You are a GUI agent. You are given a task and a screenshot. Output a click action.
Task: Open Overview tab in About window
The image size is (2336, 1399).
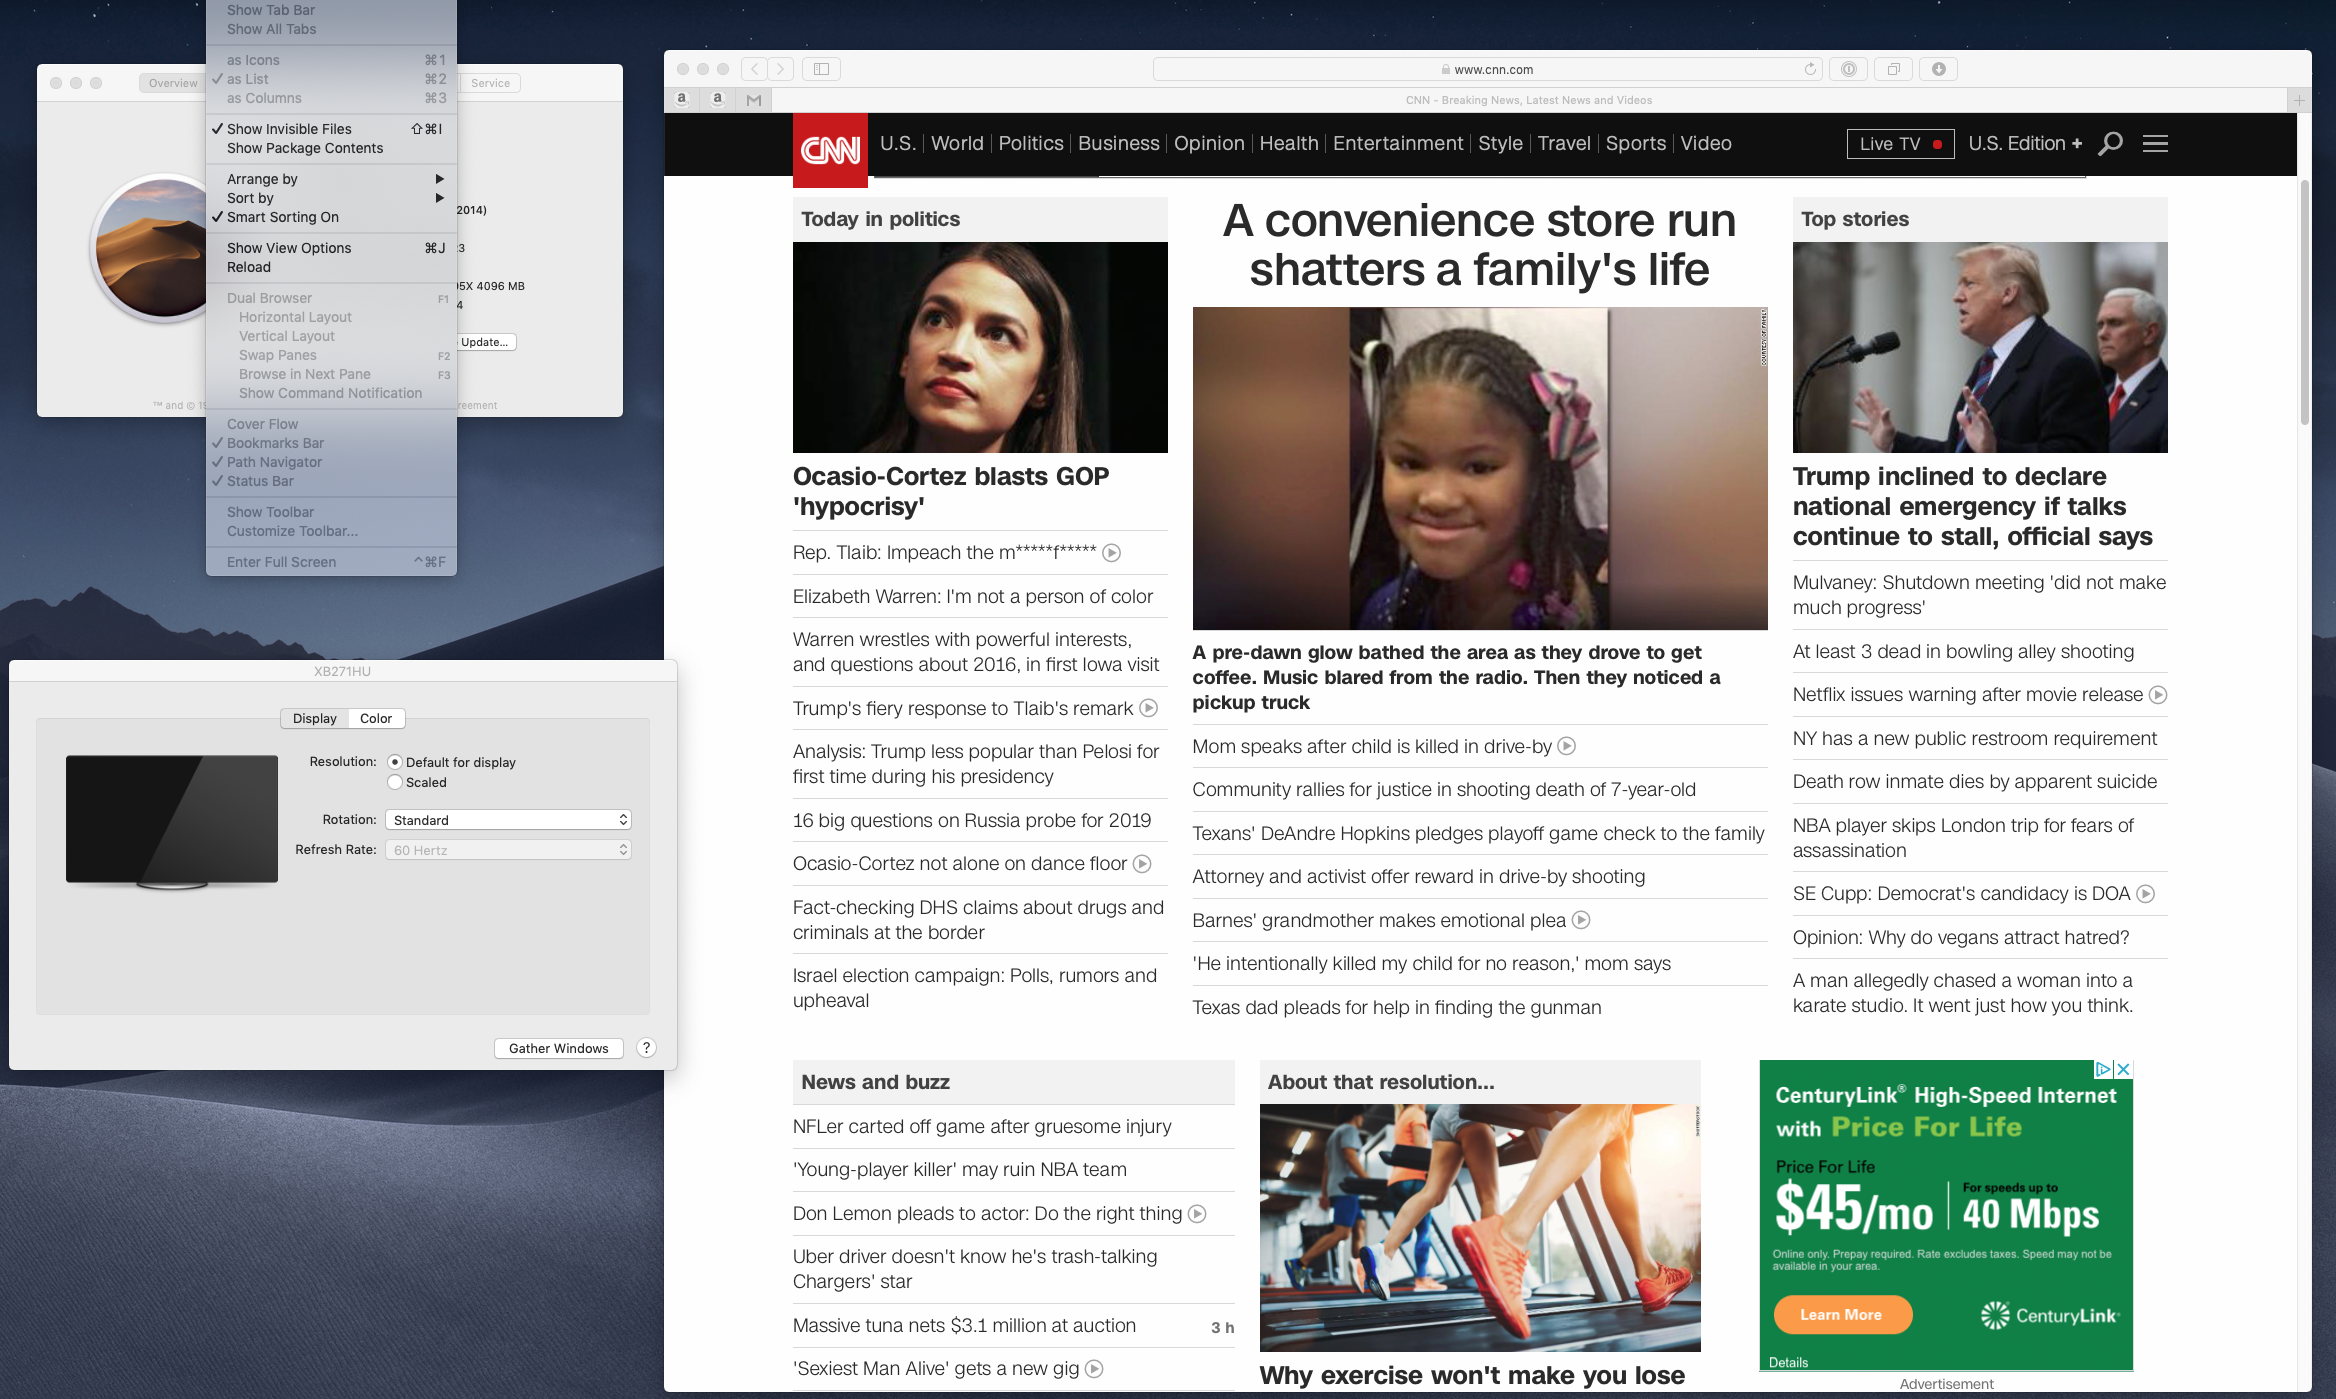pyautogui.click(x=173, y=83)
